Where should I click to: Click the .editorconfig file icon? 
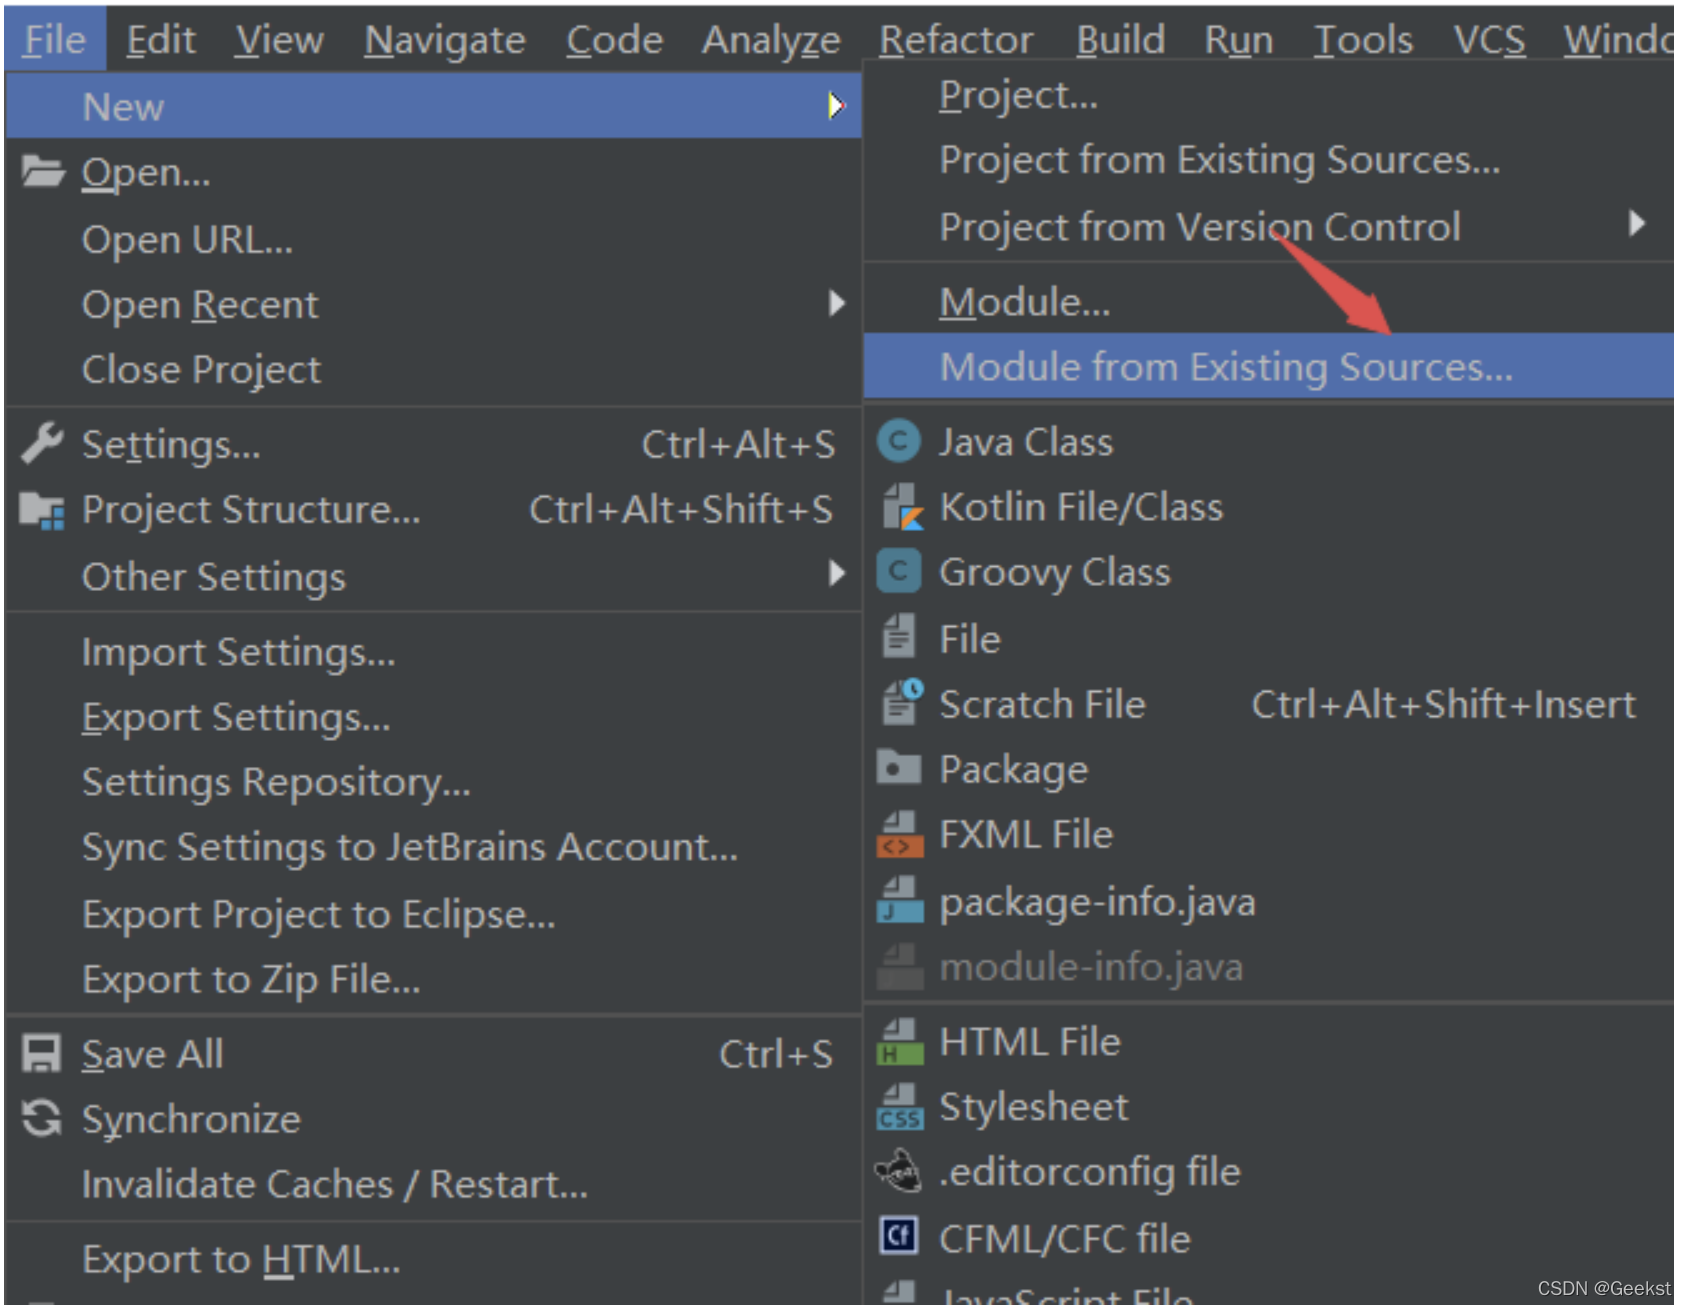point(899,1171)
